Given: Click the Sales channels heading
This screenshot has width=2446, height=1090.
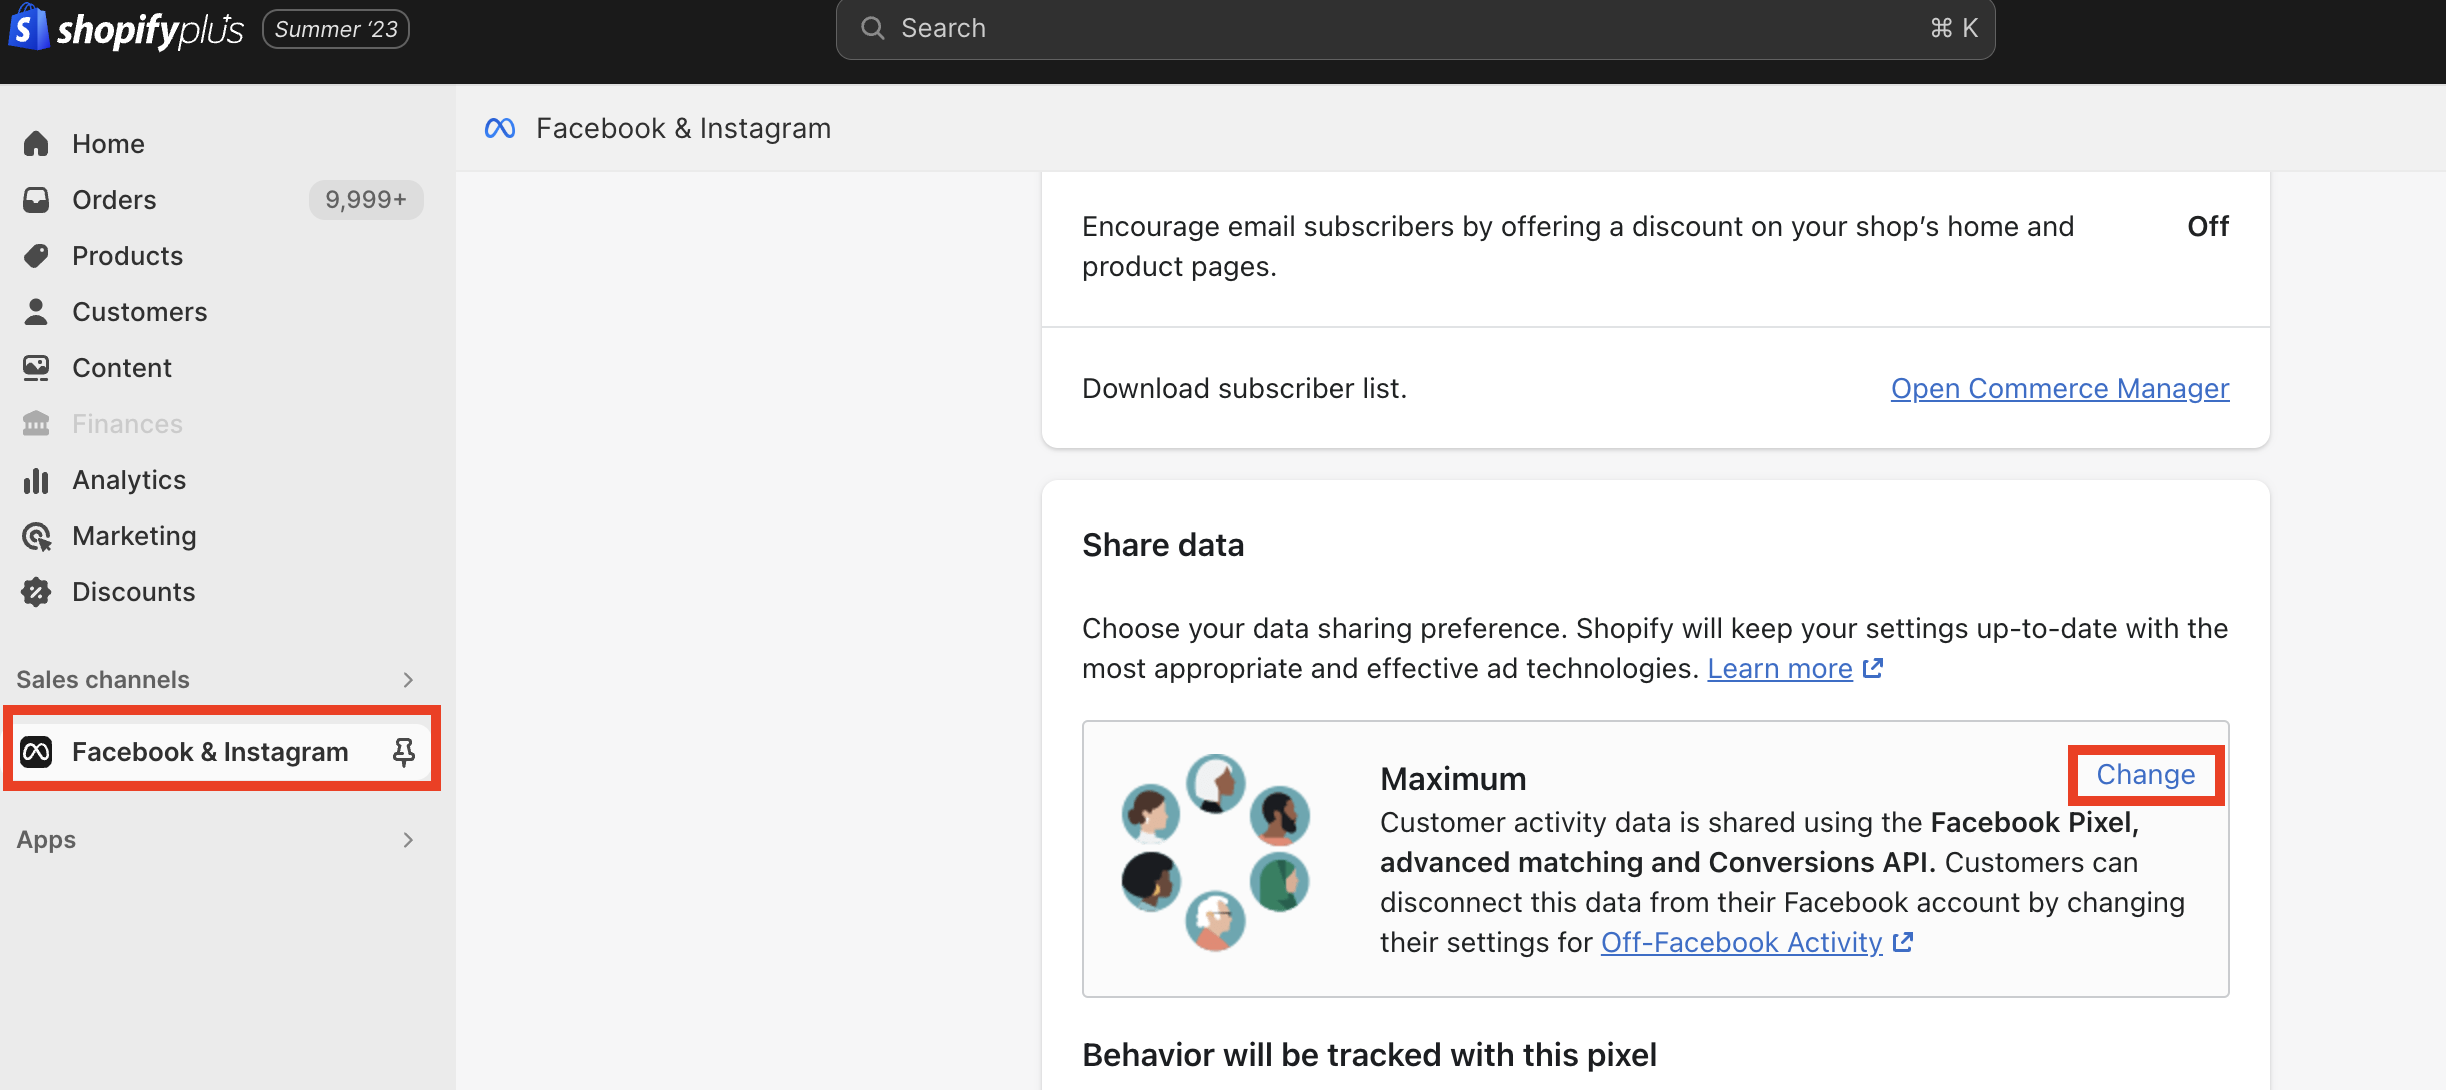Looking at the screenshot, I should [103, 680].
